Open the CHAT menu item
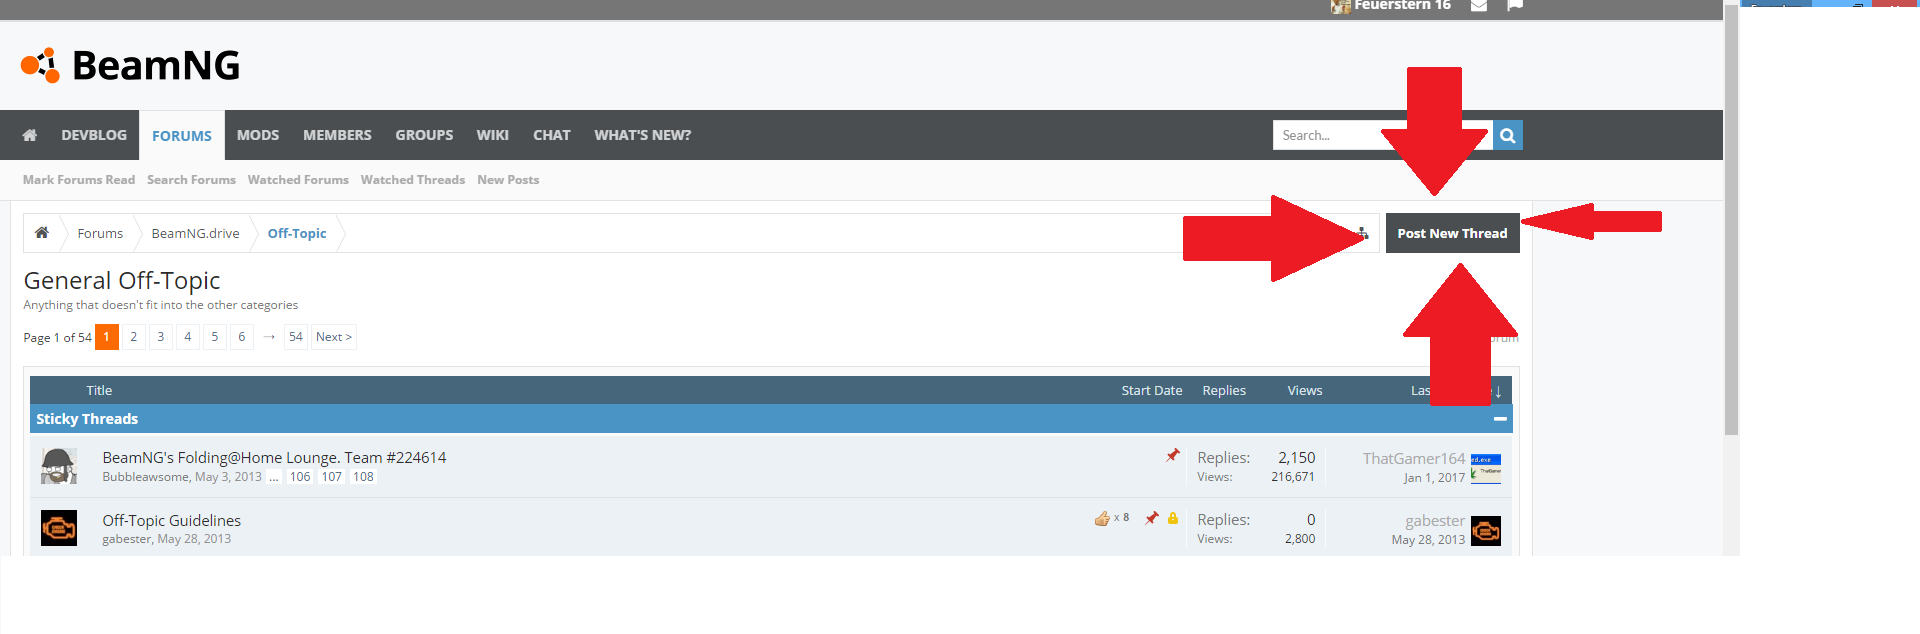This screenshot has height=634, width=1920. pyautogui.click(x=551, y=135)
